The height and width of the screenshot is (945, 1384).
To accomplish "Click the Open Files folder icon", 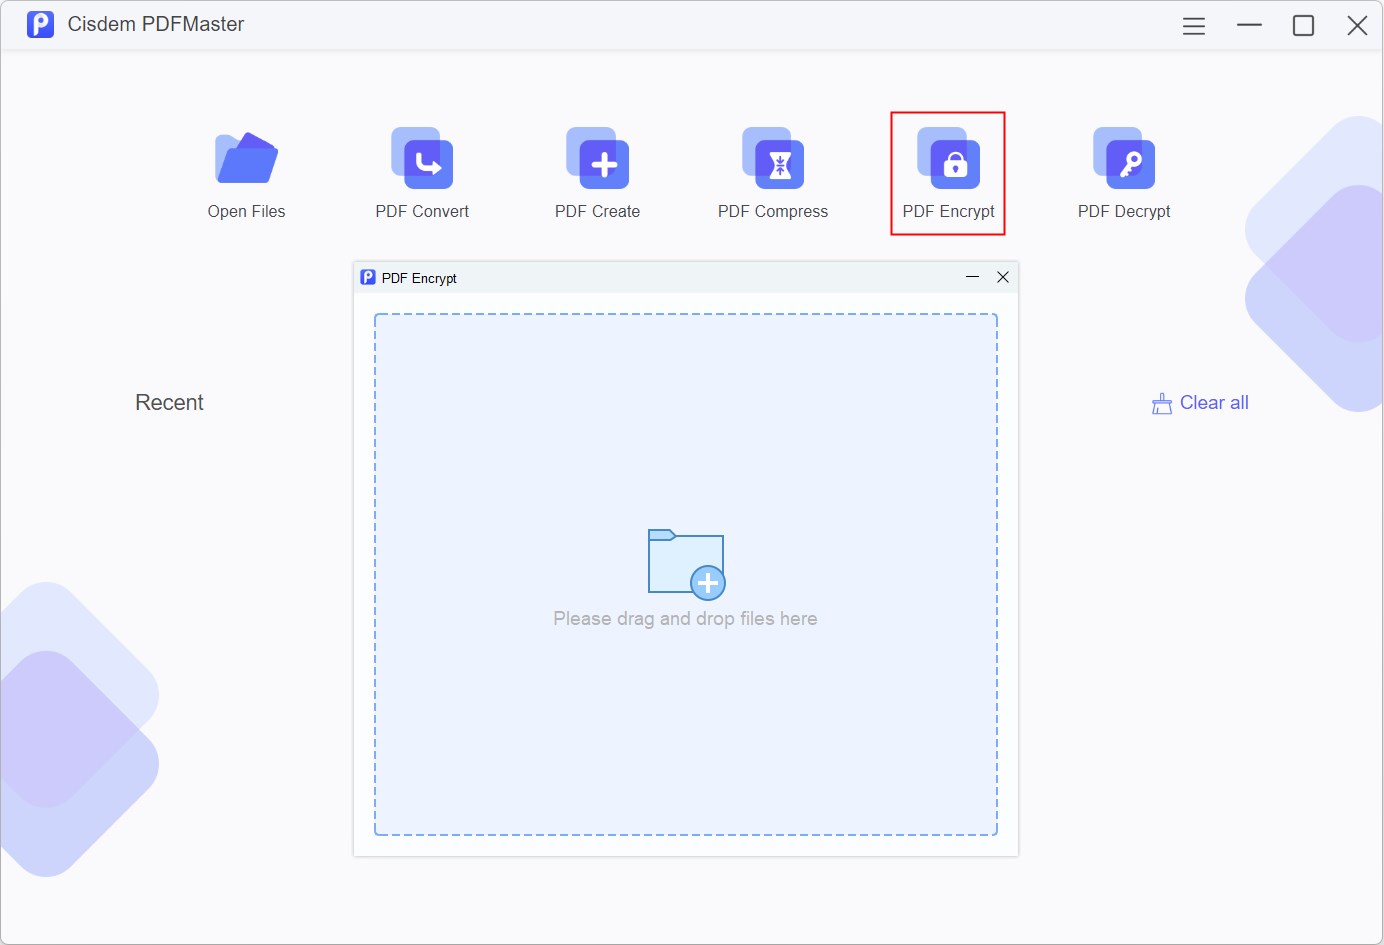I will tap(246, 157).
